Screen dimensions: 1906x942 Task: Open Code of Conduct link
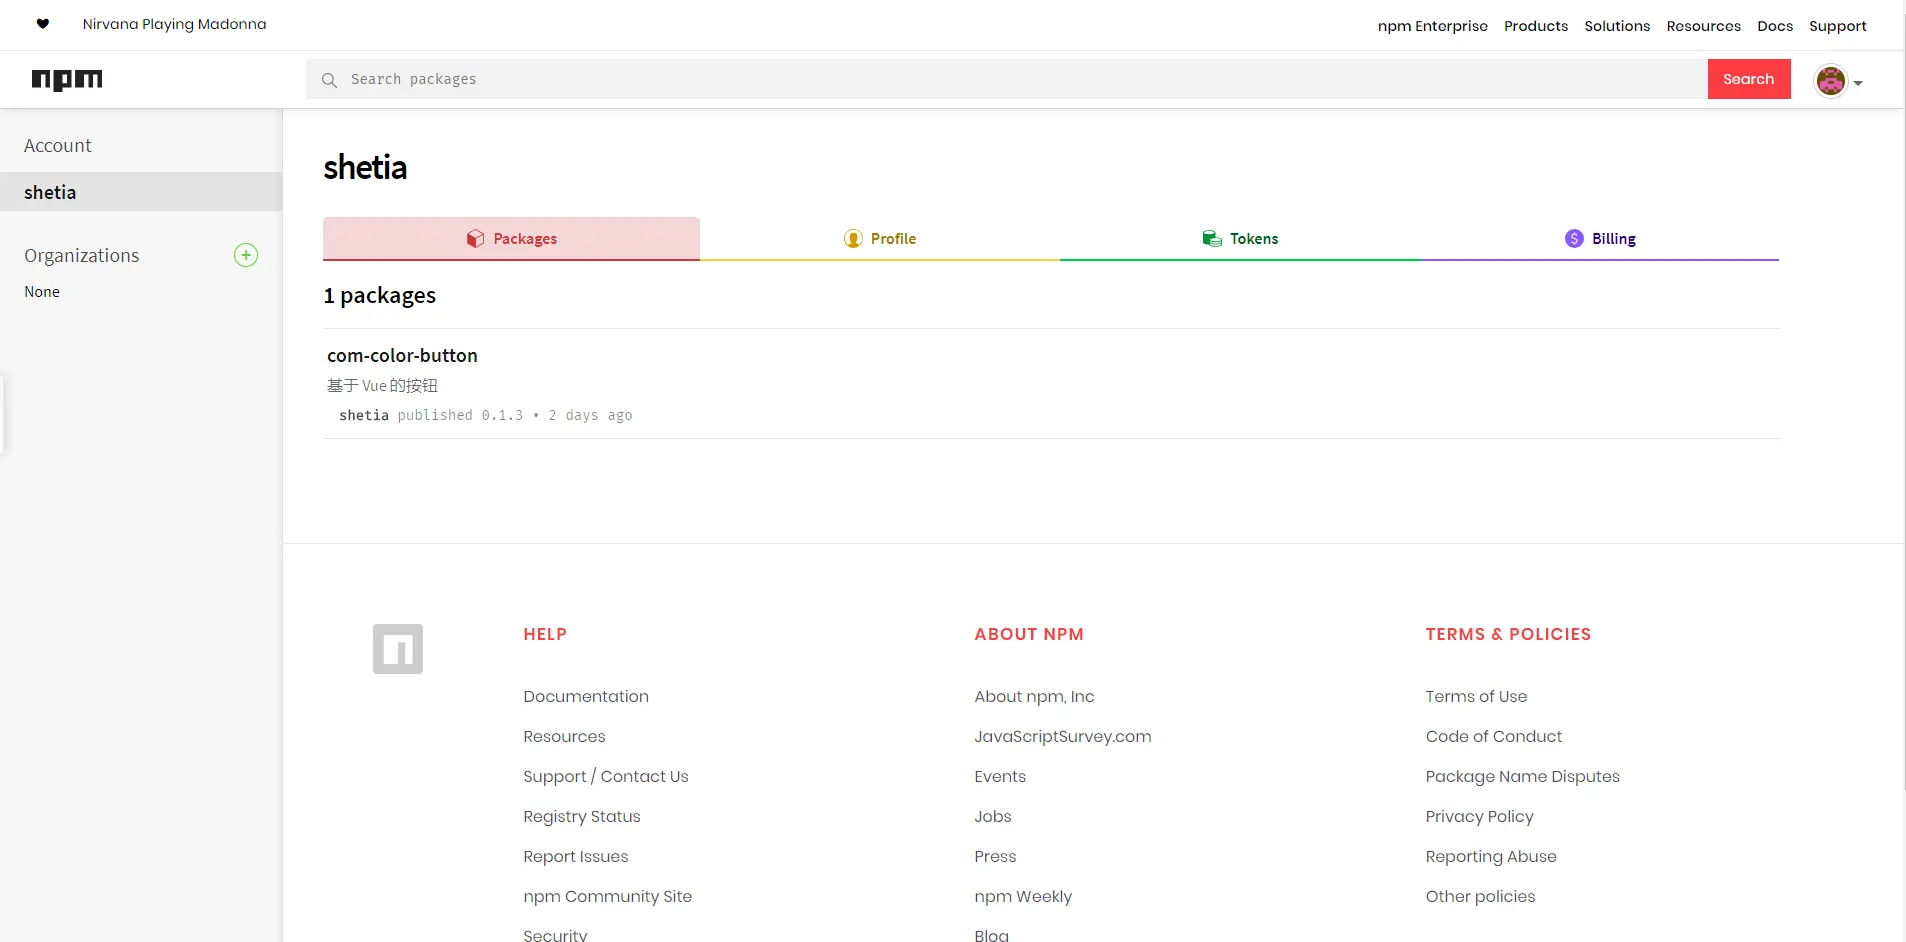tap(1494, 736)
